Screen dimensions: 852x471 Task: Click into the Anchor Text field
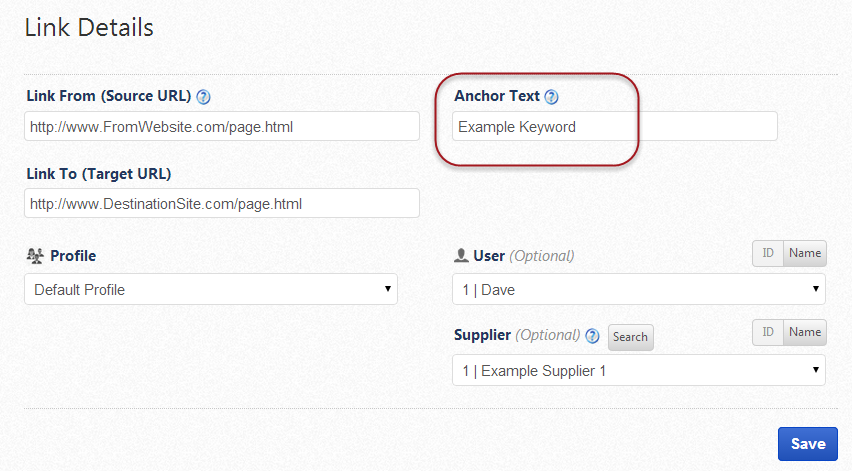[614, 127]
